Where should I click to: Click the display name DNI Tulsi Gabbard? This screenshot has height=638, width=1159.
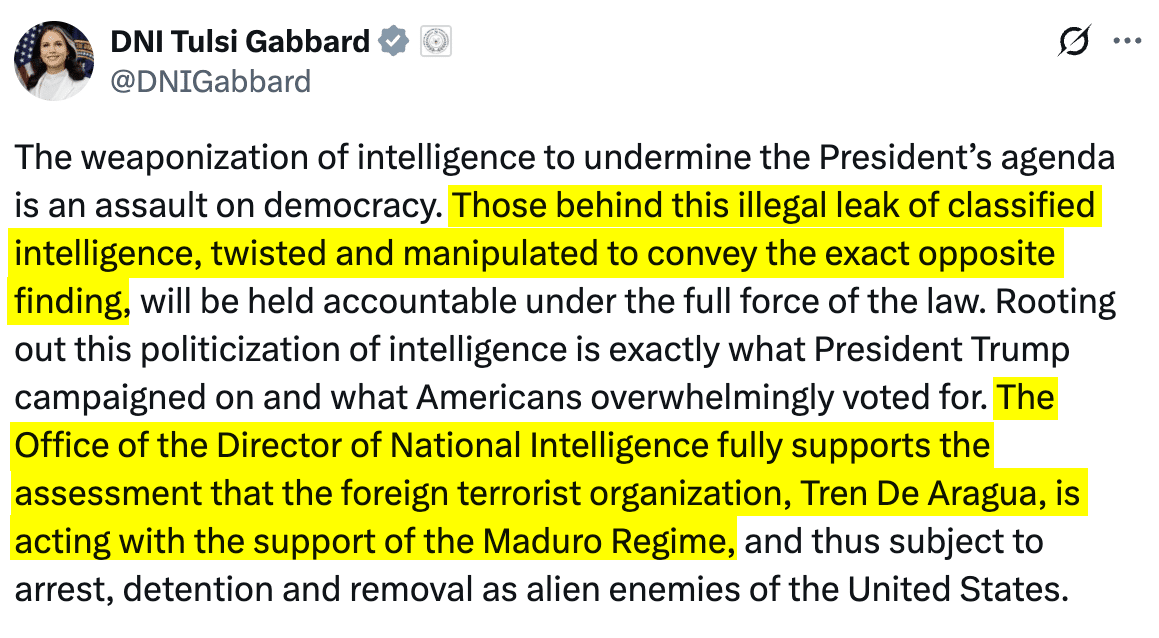tap(238, 41)
